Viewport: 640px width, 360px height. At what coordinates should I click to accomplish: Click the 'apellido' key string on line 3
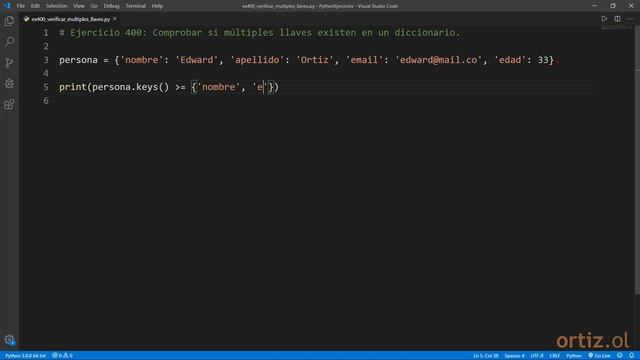click(257, 60)
